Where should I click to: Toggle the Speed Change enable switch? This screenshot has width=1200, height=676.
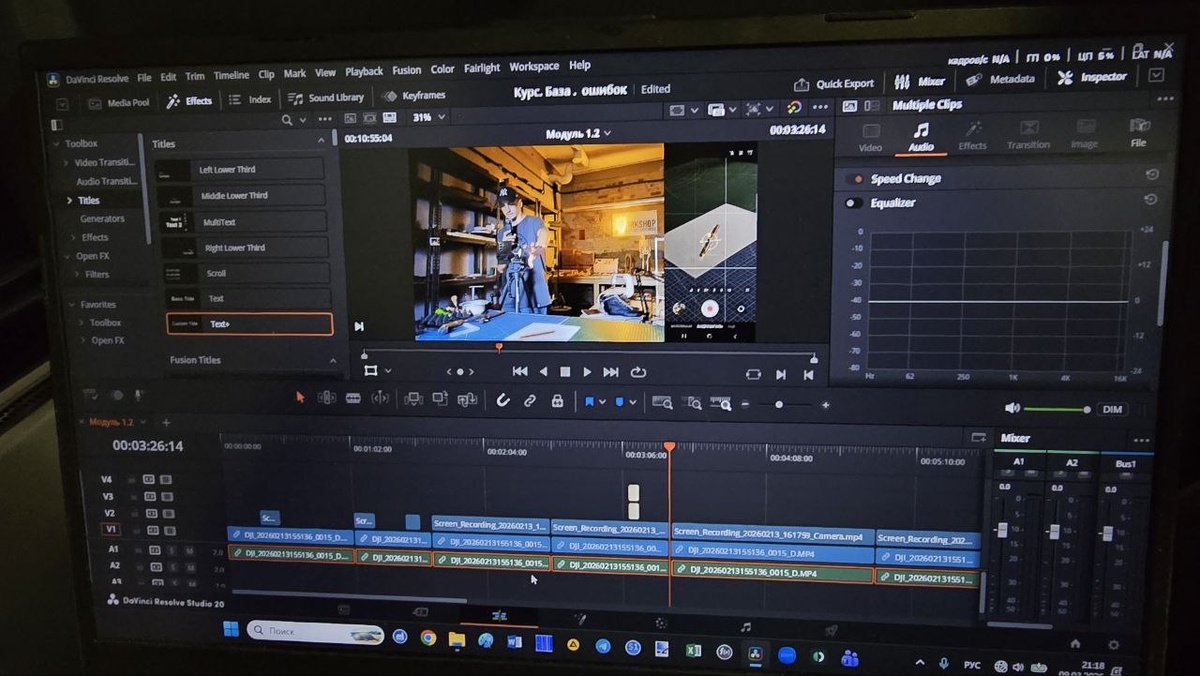pyautogui.click(x=855, y=179)
